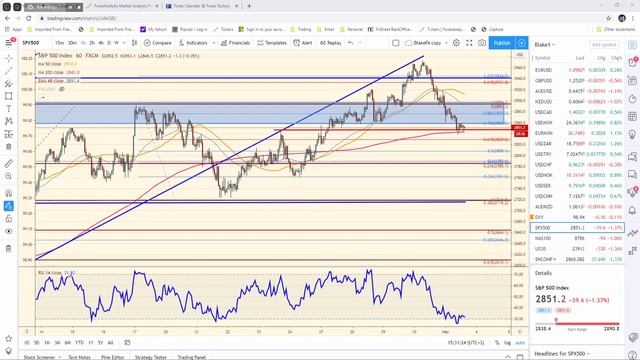Start bar Replay mode
640x360 pixels.
(331, 43)
